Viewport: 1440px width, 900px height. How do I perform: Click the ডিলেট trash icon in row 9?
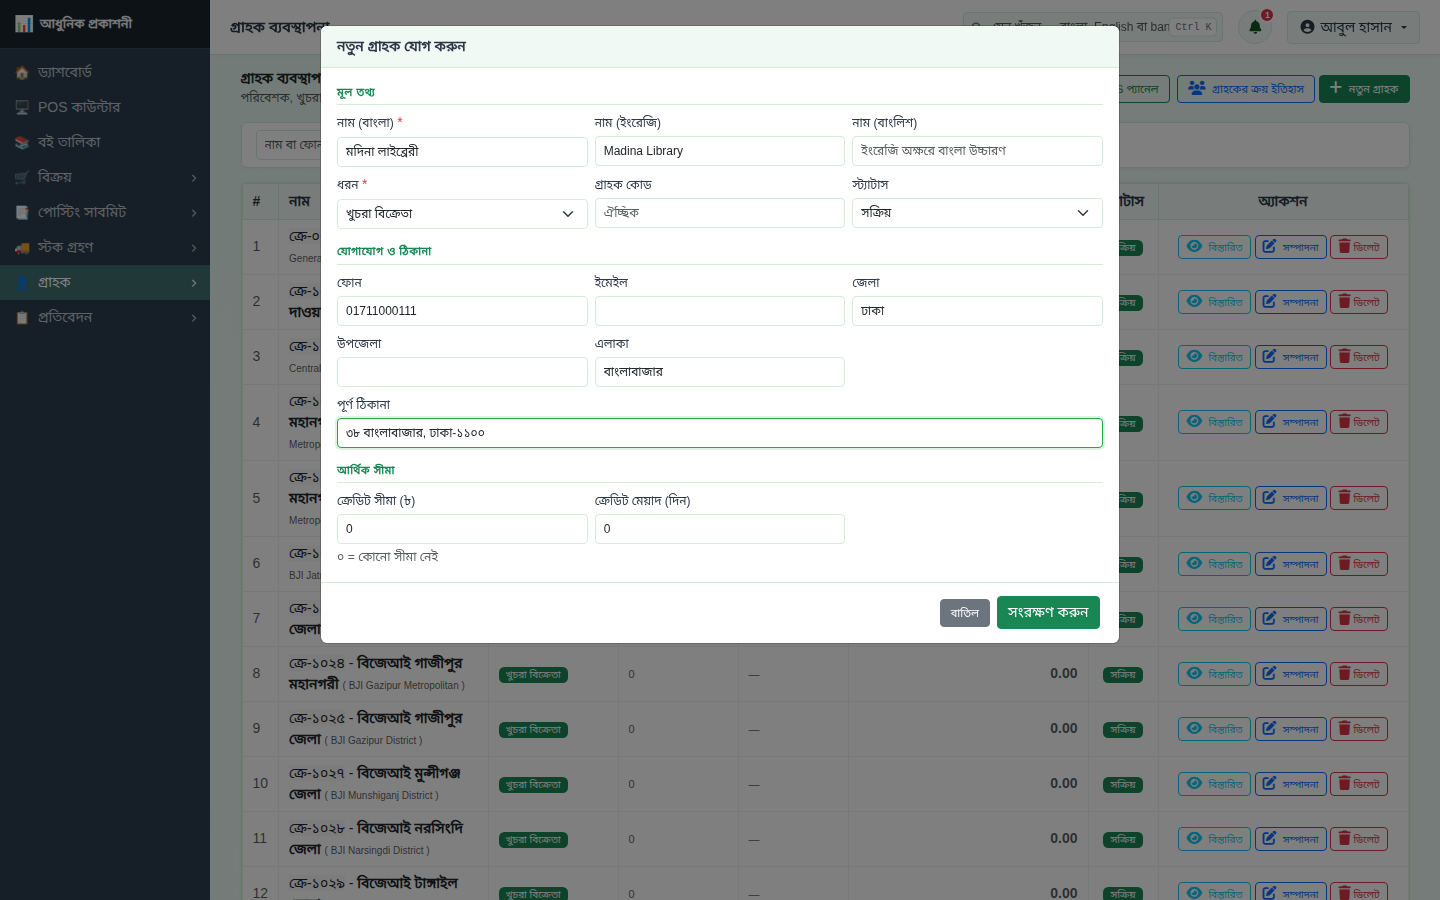1344,729
